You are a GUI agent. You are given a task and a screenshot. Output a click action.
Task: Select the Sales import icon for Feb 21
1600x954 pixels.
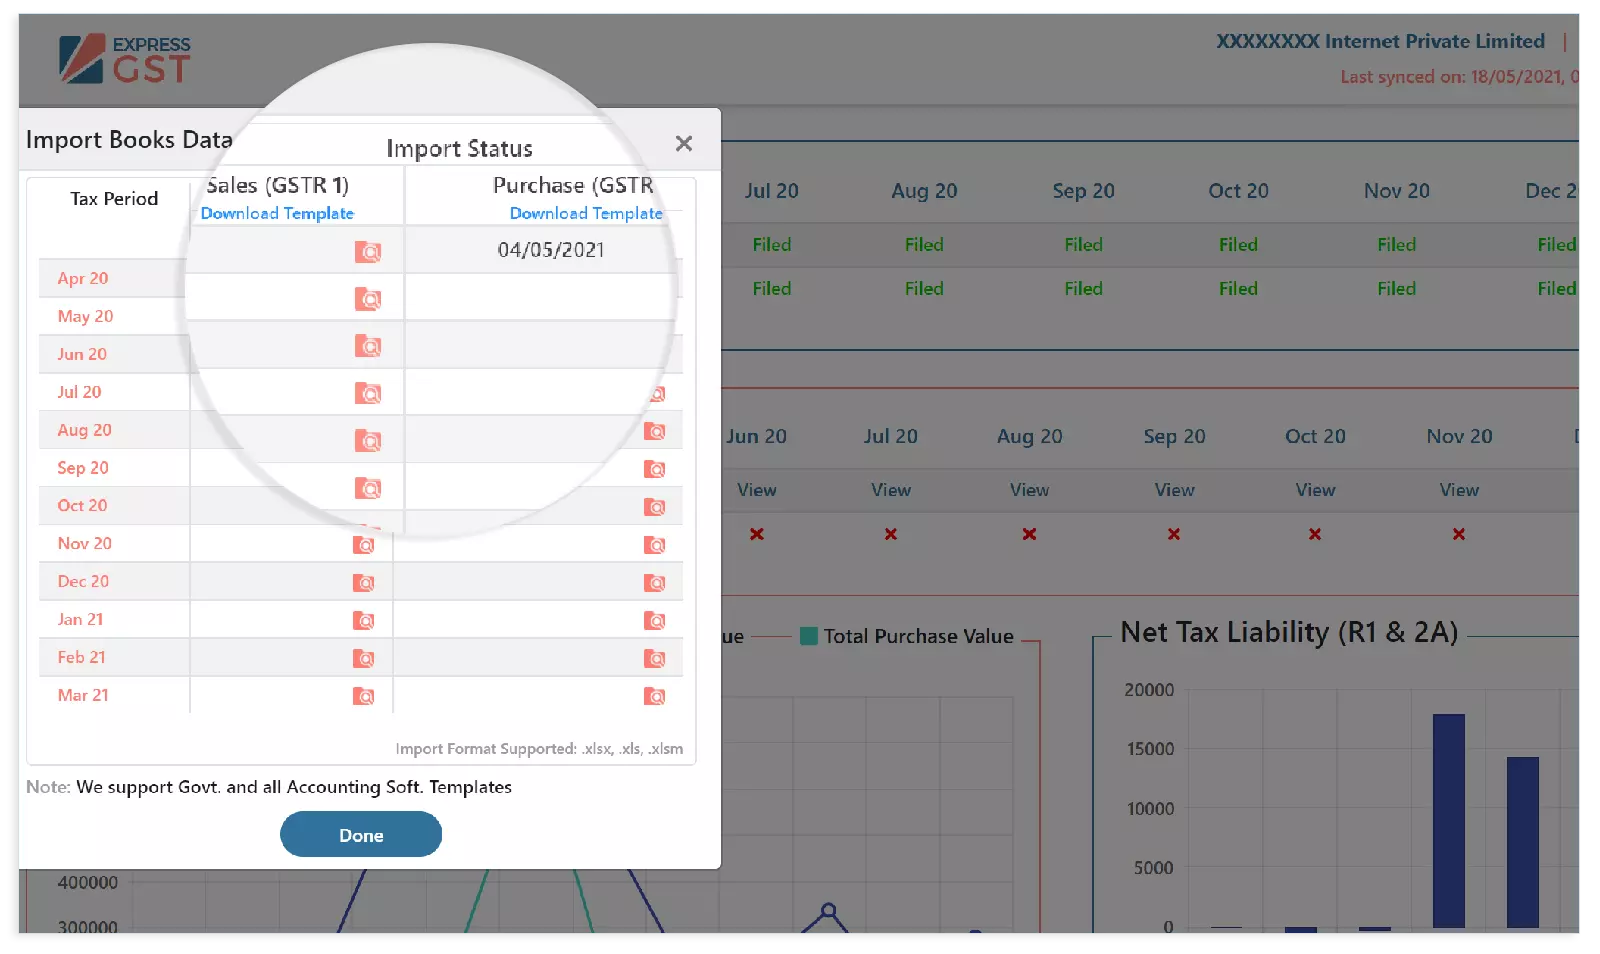coord(364,659)
